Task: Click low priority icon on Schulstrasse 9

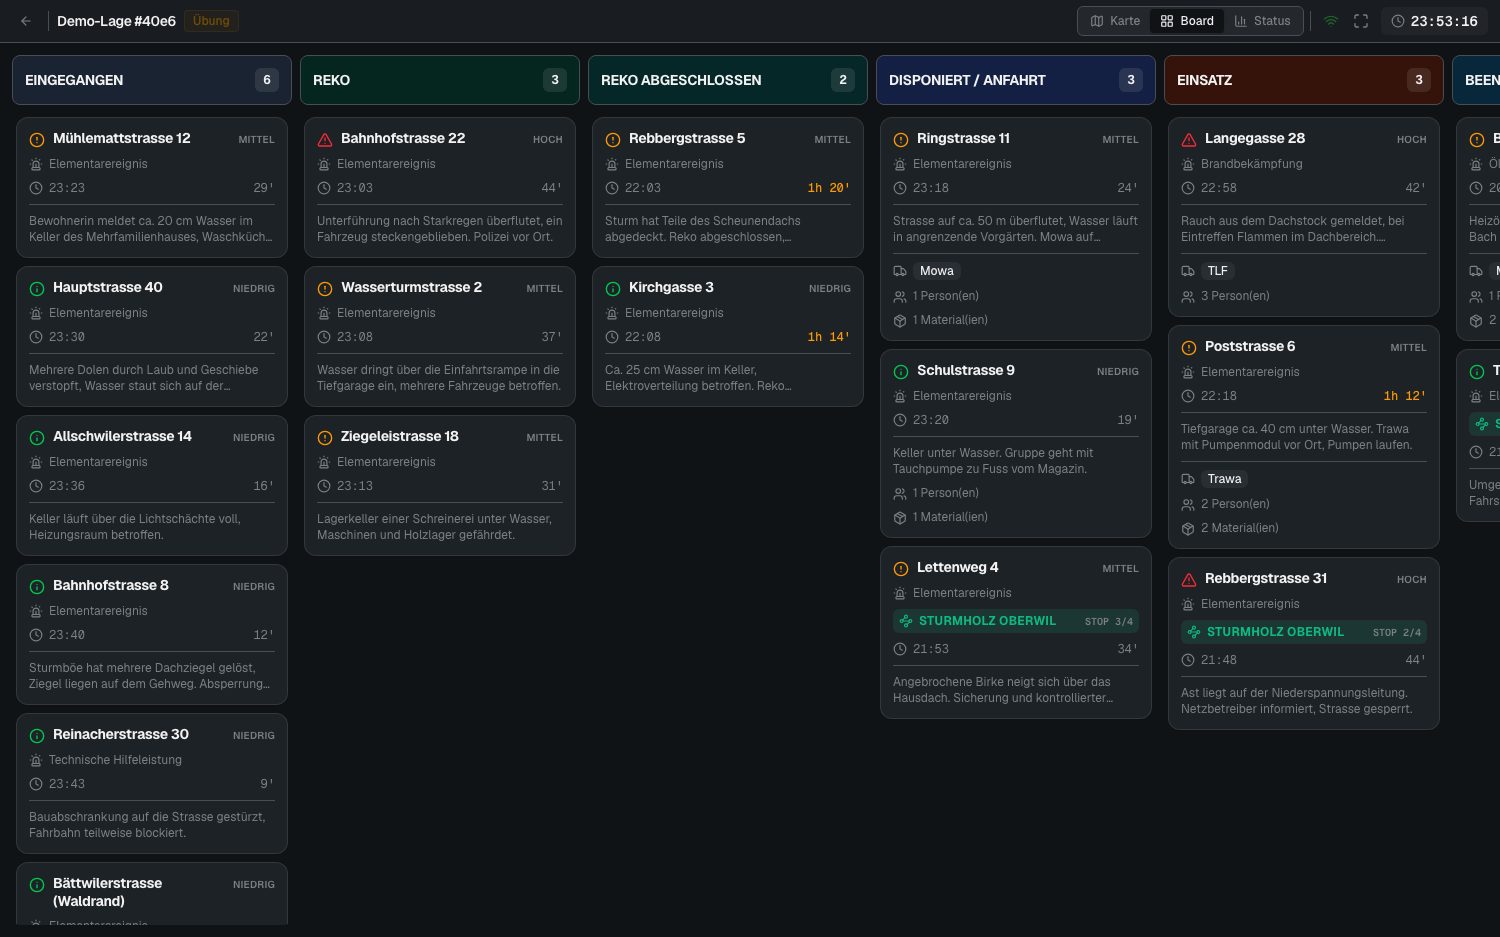Action: pos(901,372)
